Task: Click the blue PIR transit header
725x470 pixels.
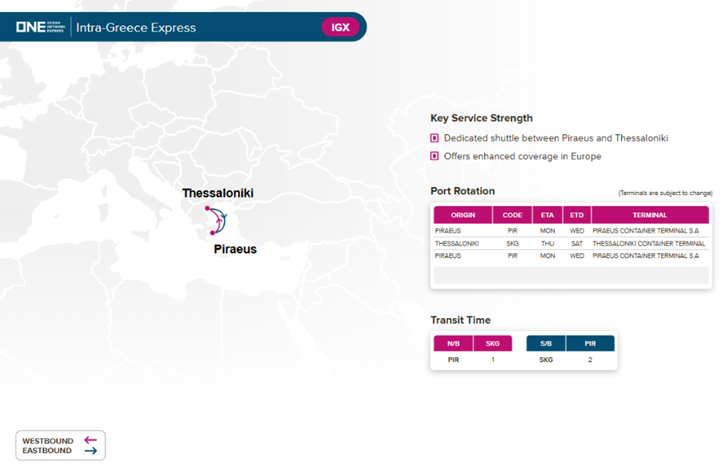Action: [x=589, y=343]
